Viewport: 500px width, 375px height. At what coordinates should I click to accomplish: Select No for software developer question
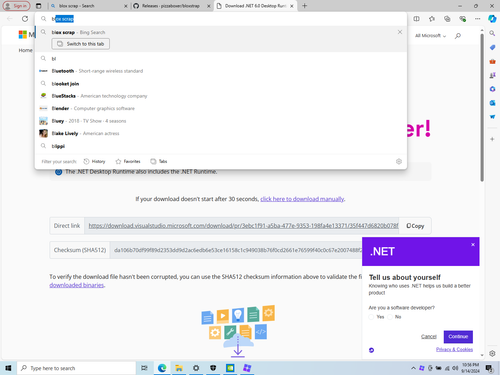pyautogui.click(x=390, y=317)
